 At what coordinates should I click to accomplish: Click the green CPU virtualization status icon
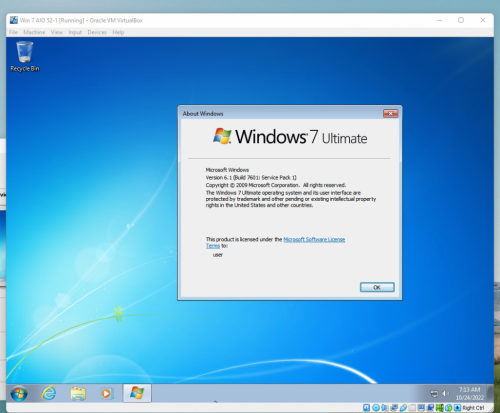click(x=440, y=408)
